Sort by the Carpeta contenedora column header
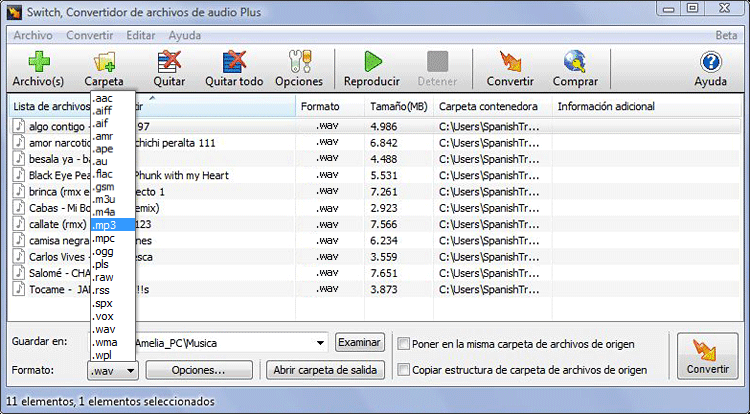The height and width of the screenshot is (414, 750). (x=493, y=106)
